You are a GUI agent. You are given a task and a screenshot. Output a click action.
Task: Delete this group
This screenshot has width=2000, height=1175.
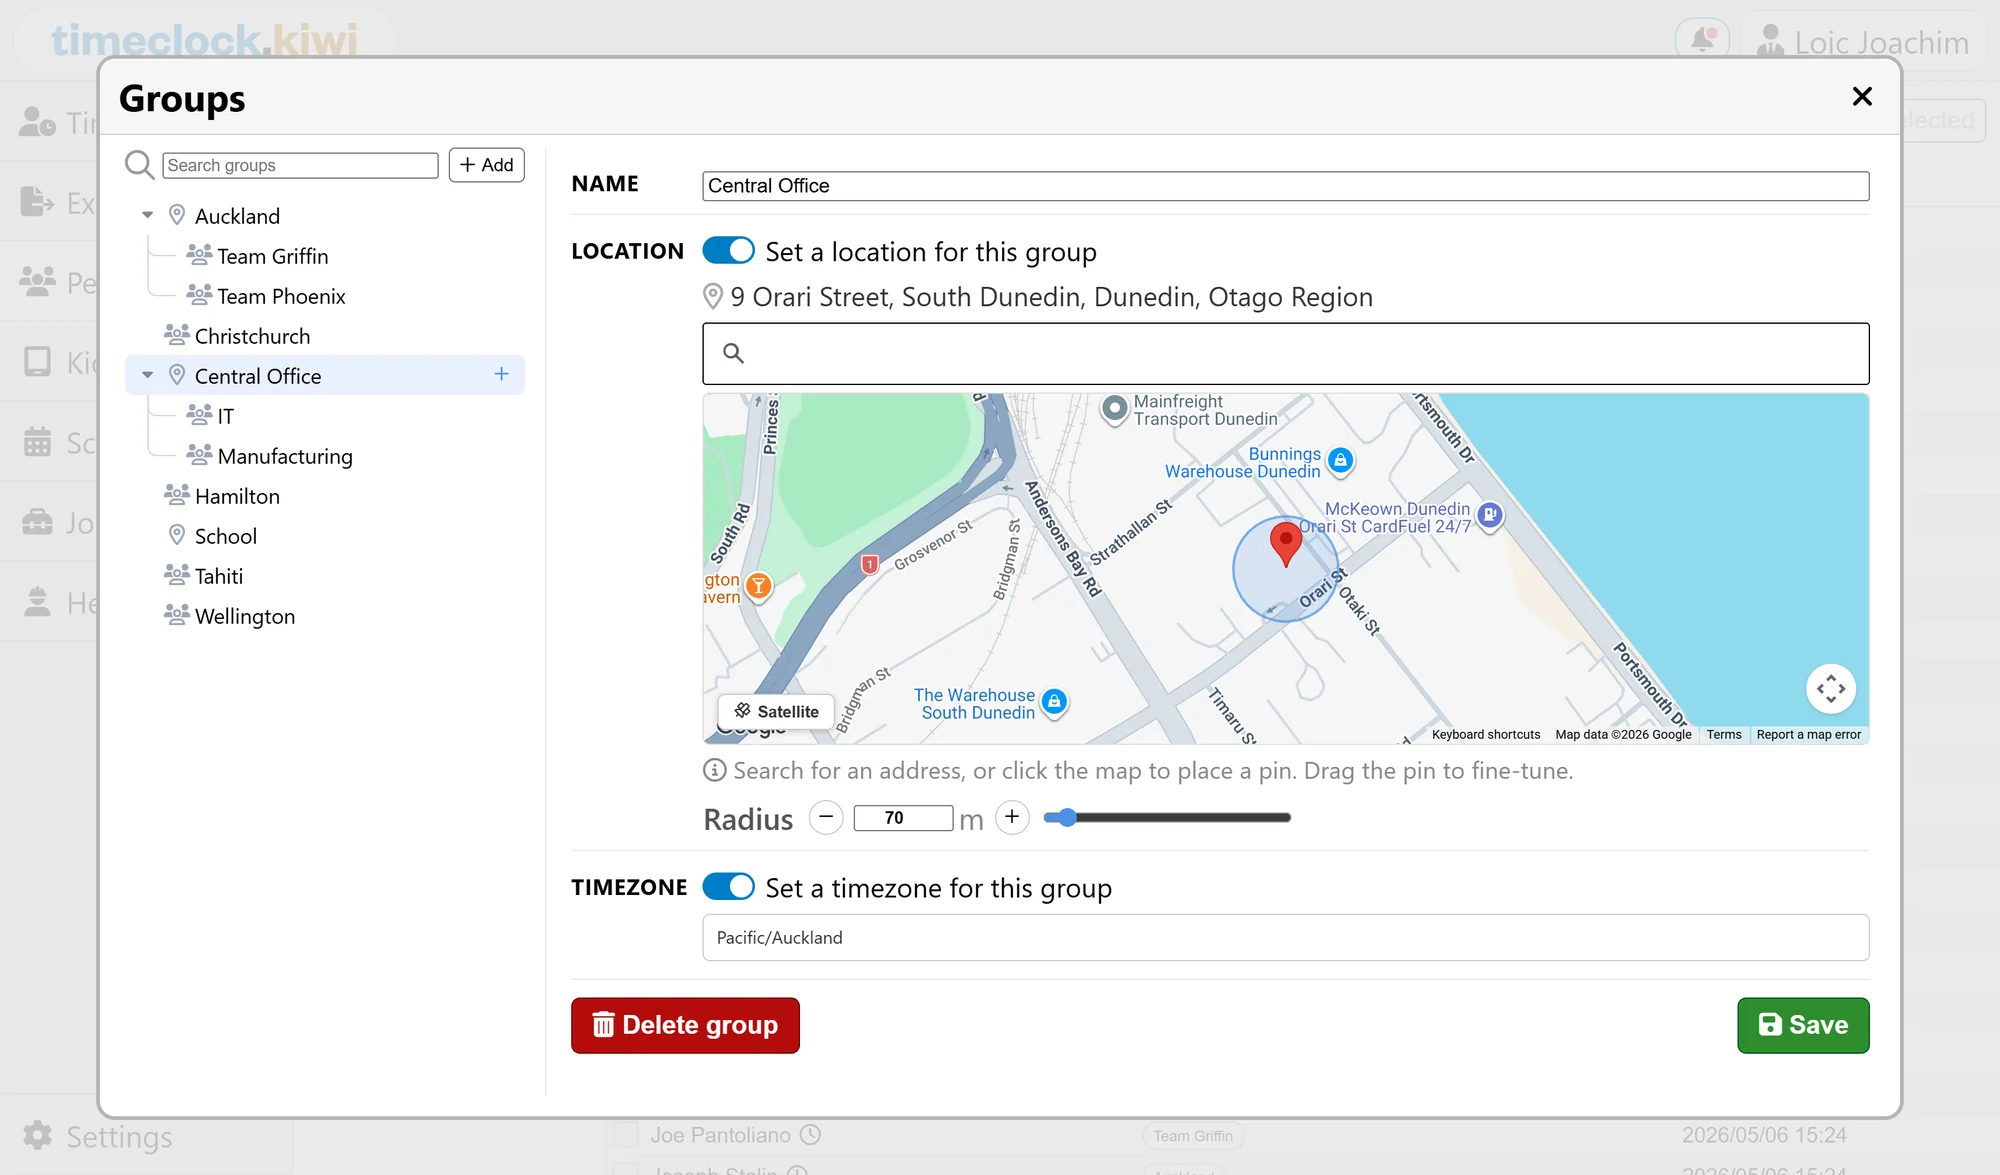point(685,1025)
